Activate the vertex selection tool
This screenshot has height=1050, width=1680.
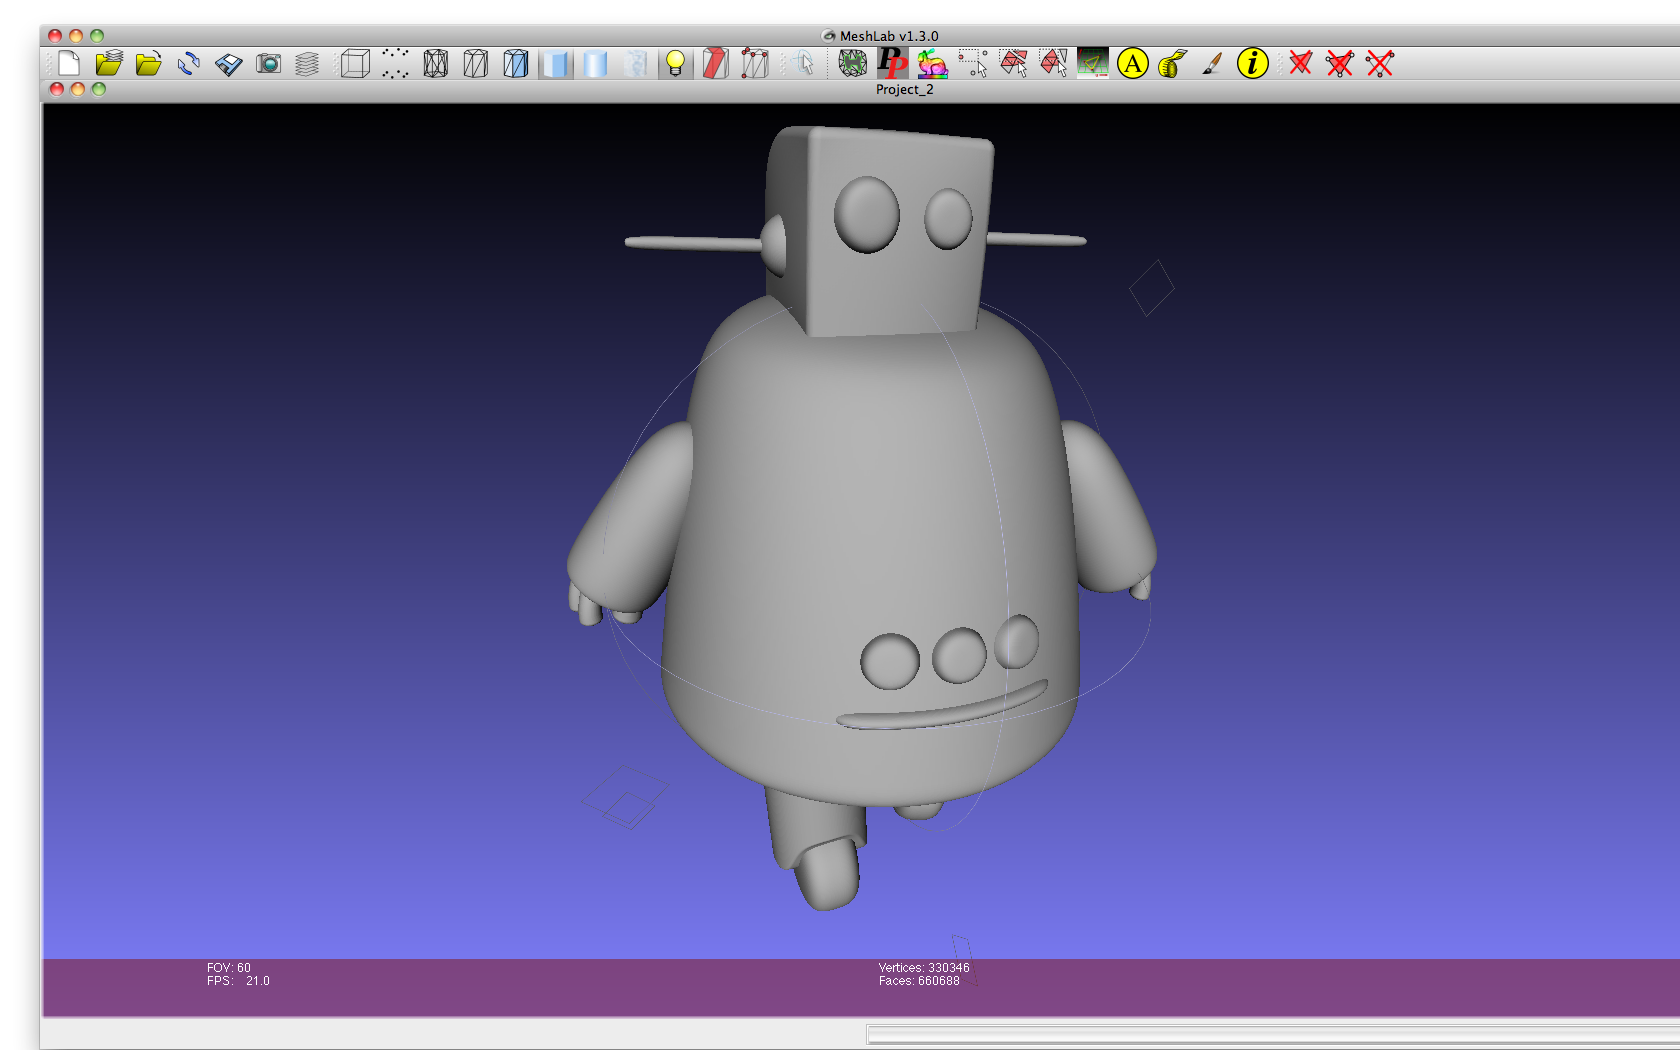point(974,63)
